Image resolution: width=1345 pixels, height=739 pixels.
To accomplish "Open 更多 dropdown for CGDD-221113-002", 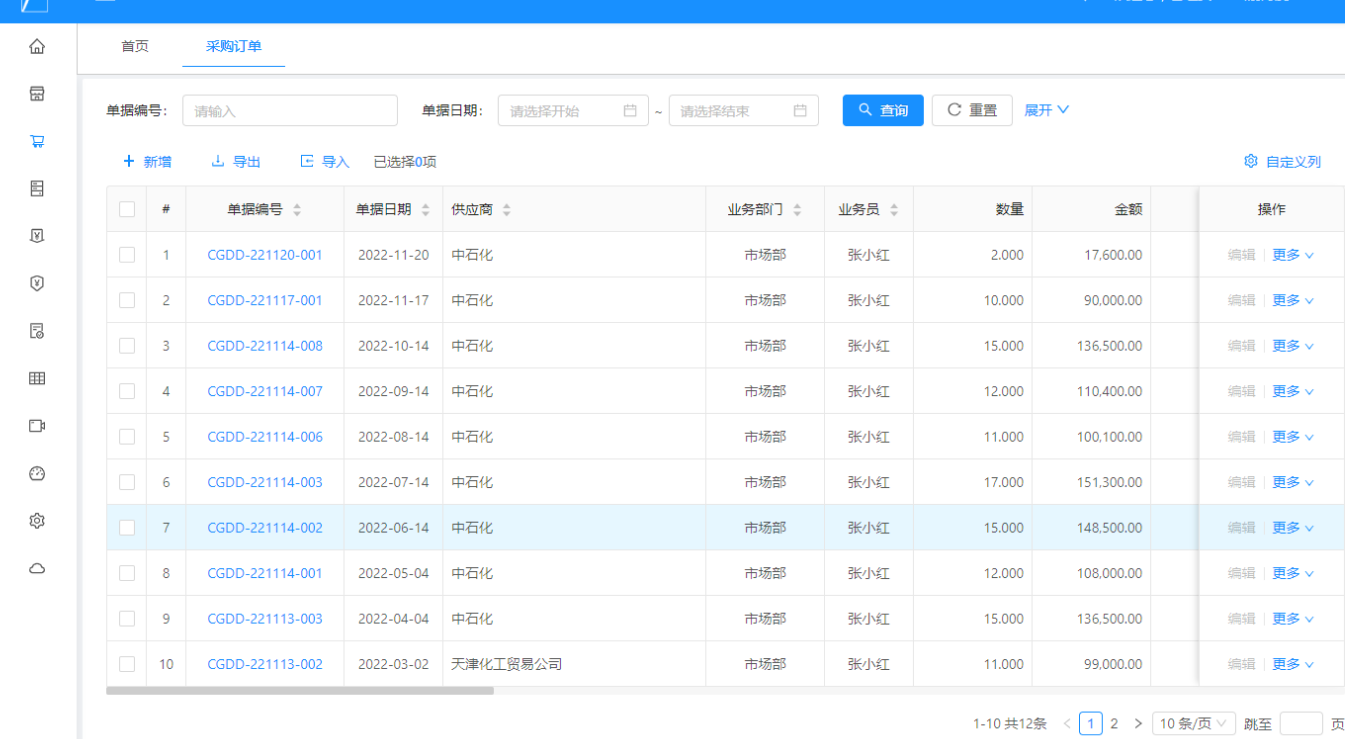I will pos(1293,664).
